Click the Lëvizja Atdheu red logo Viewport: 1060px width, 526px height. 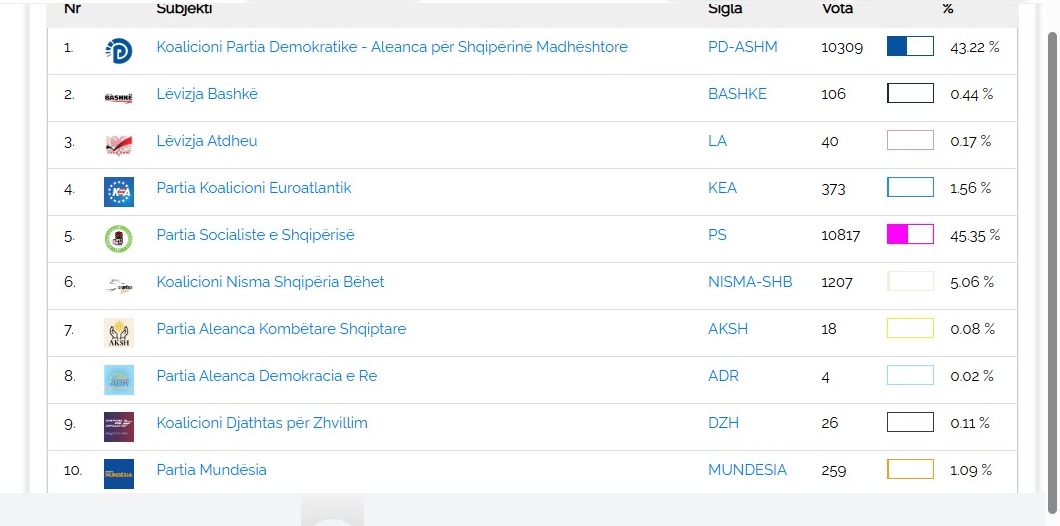pyautogui.click(x=118, y=145)
